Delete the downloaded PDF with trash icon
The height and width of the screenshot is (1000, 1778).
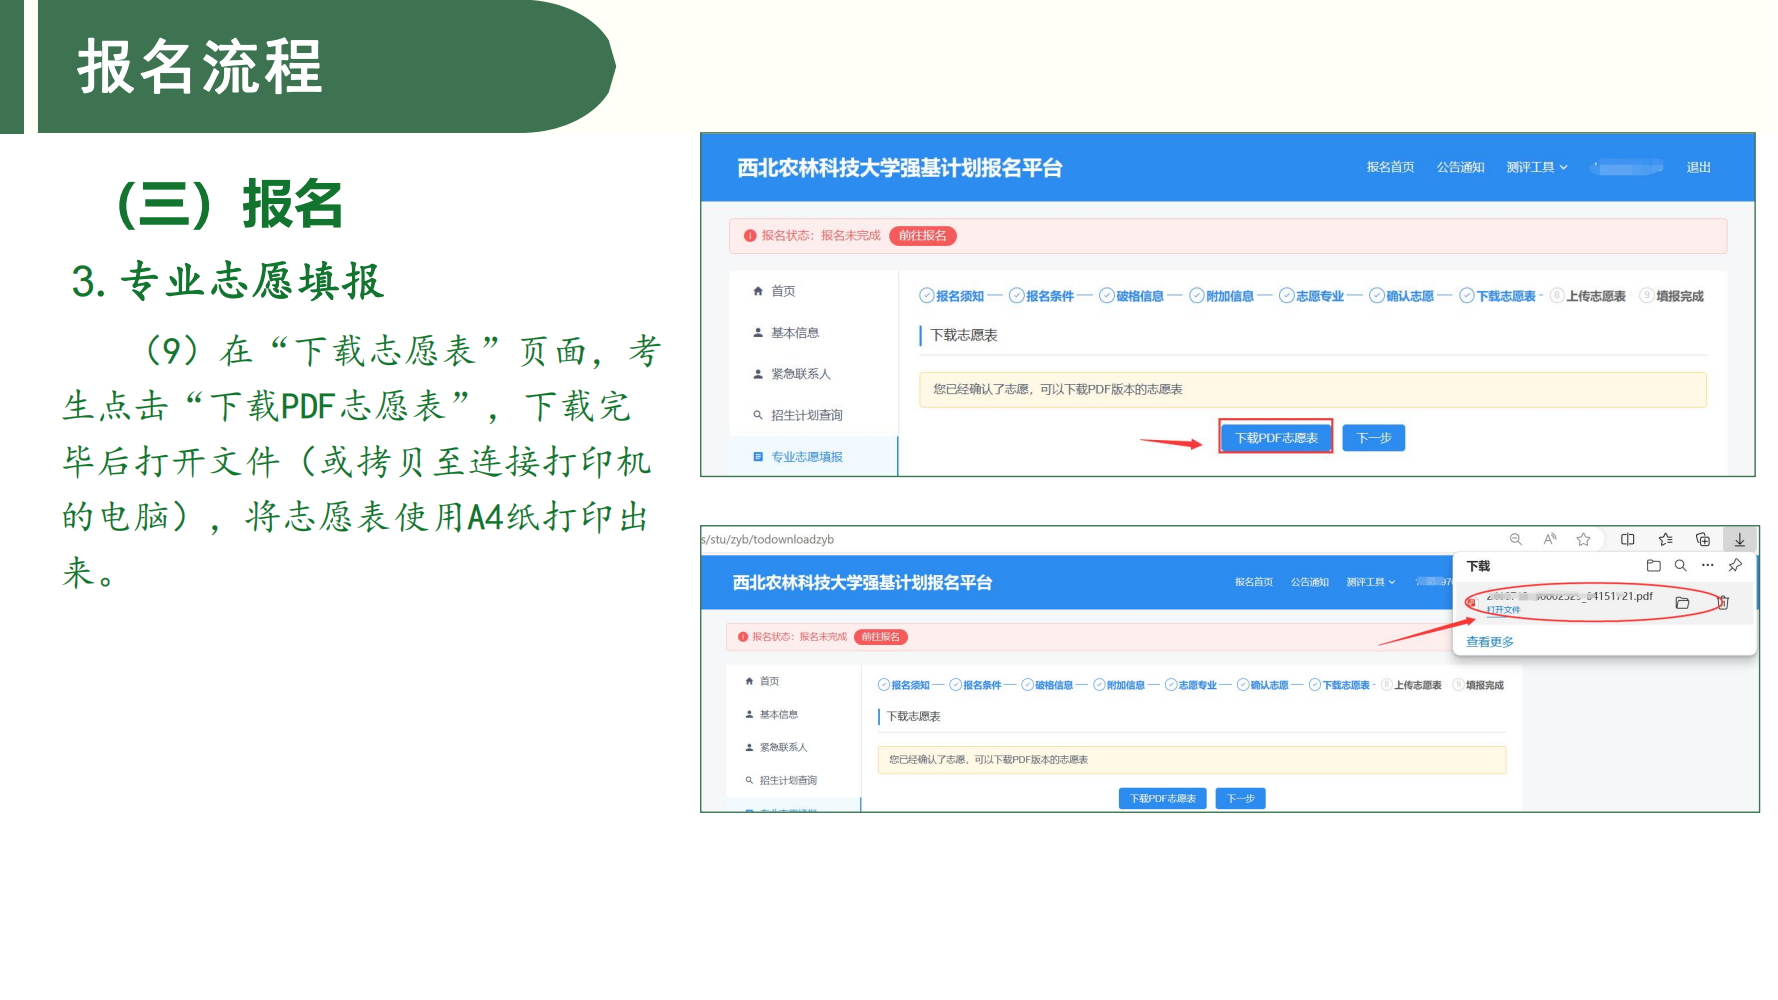1723,602
